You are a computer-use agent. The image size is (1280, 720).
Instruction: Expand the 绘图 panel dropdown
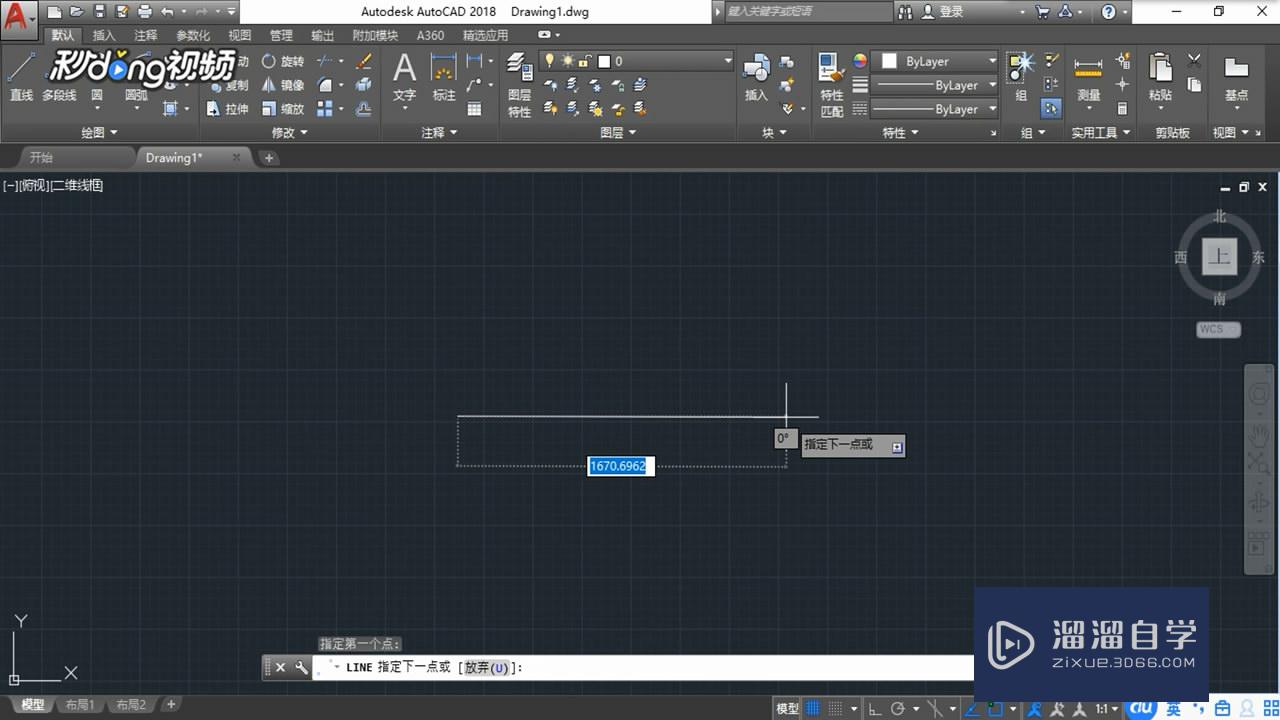pos(99,131)
